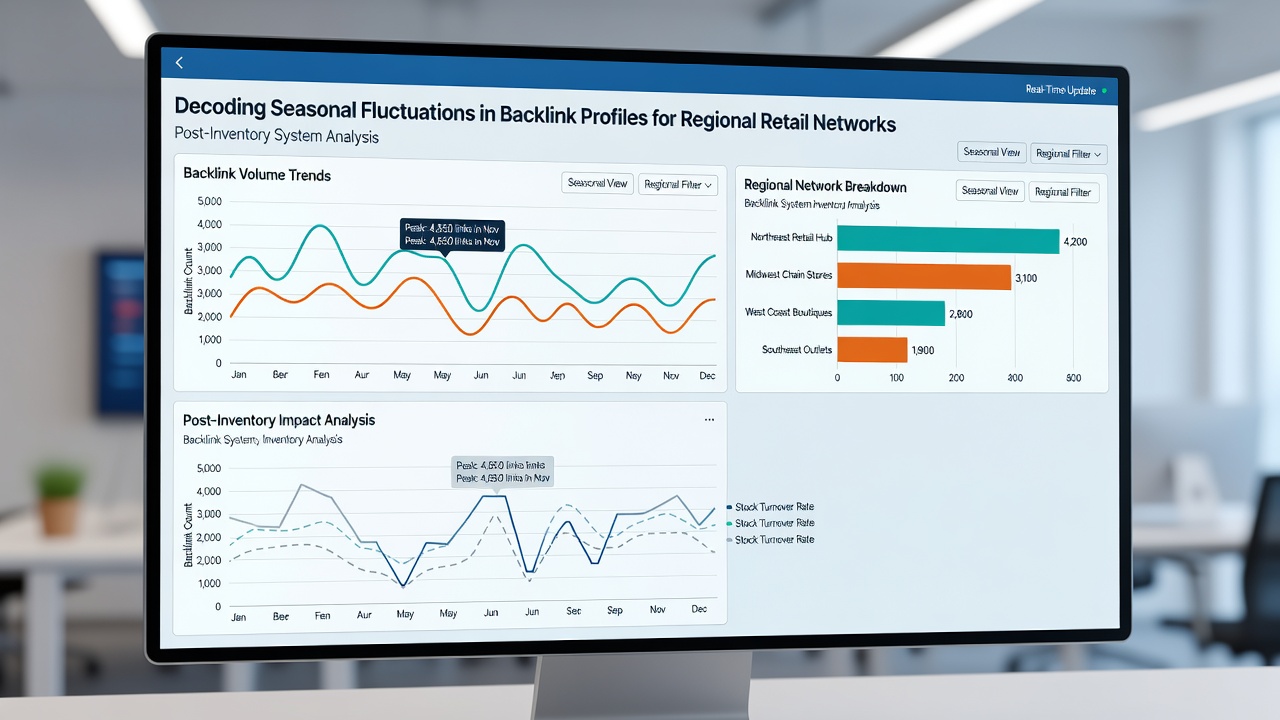Open Regional Filter in Regional Network Breakdown panel

(1063, 192)
